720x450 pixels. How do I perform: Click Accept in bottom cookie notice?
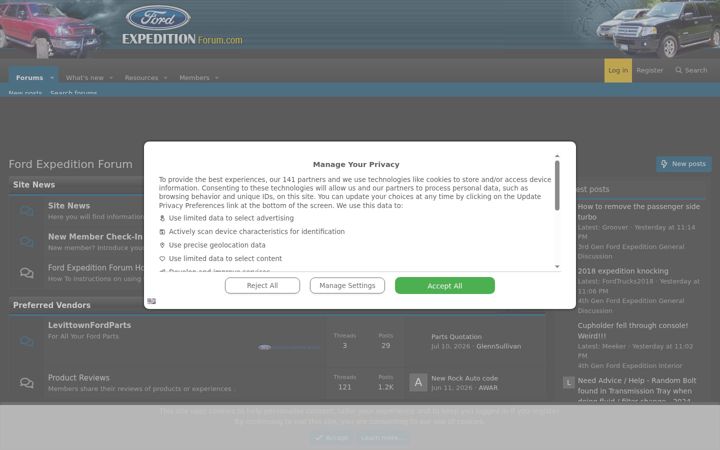332,438
